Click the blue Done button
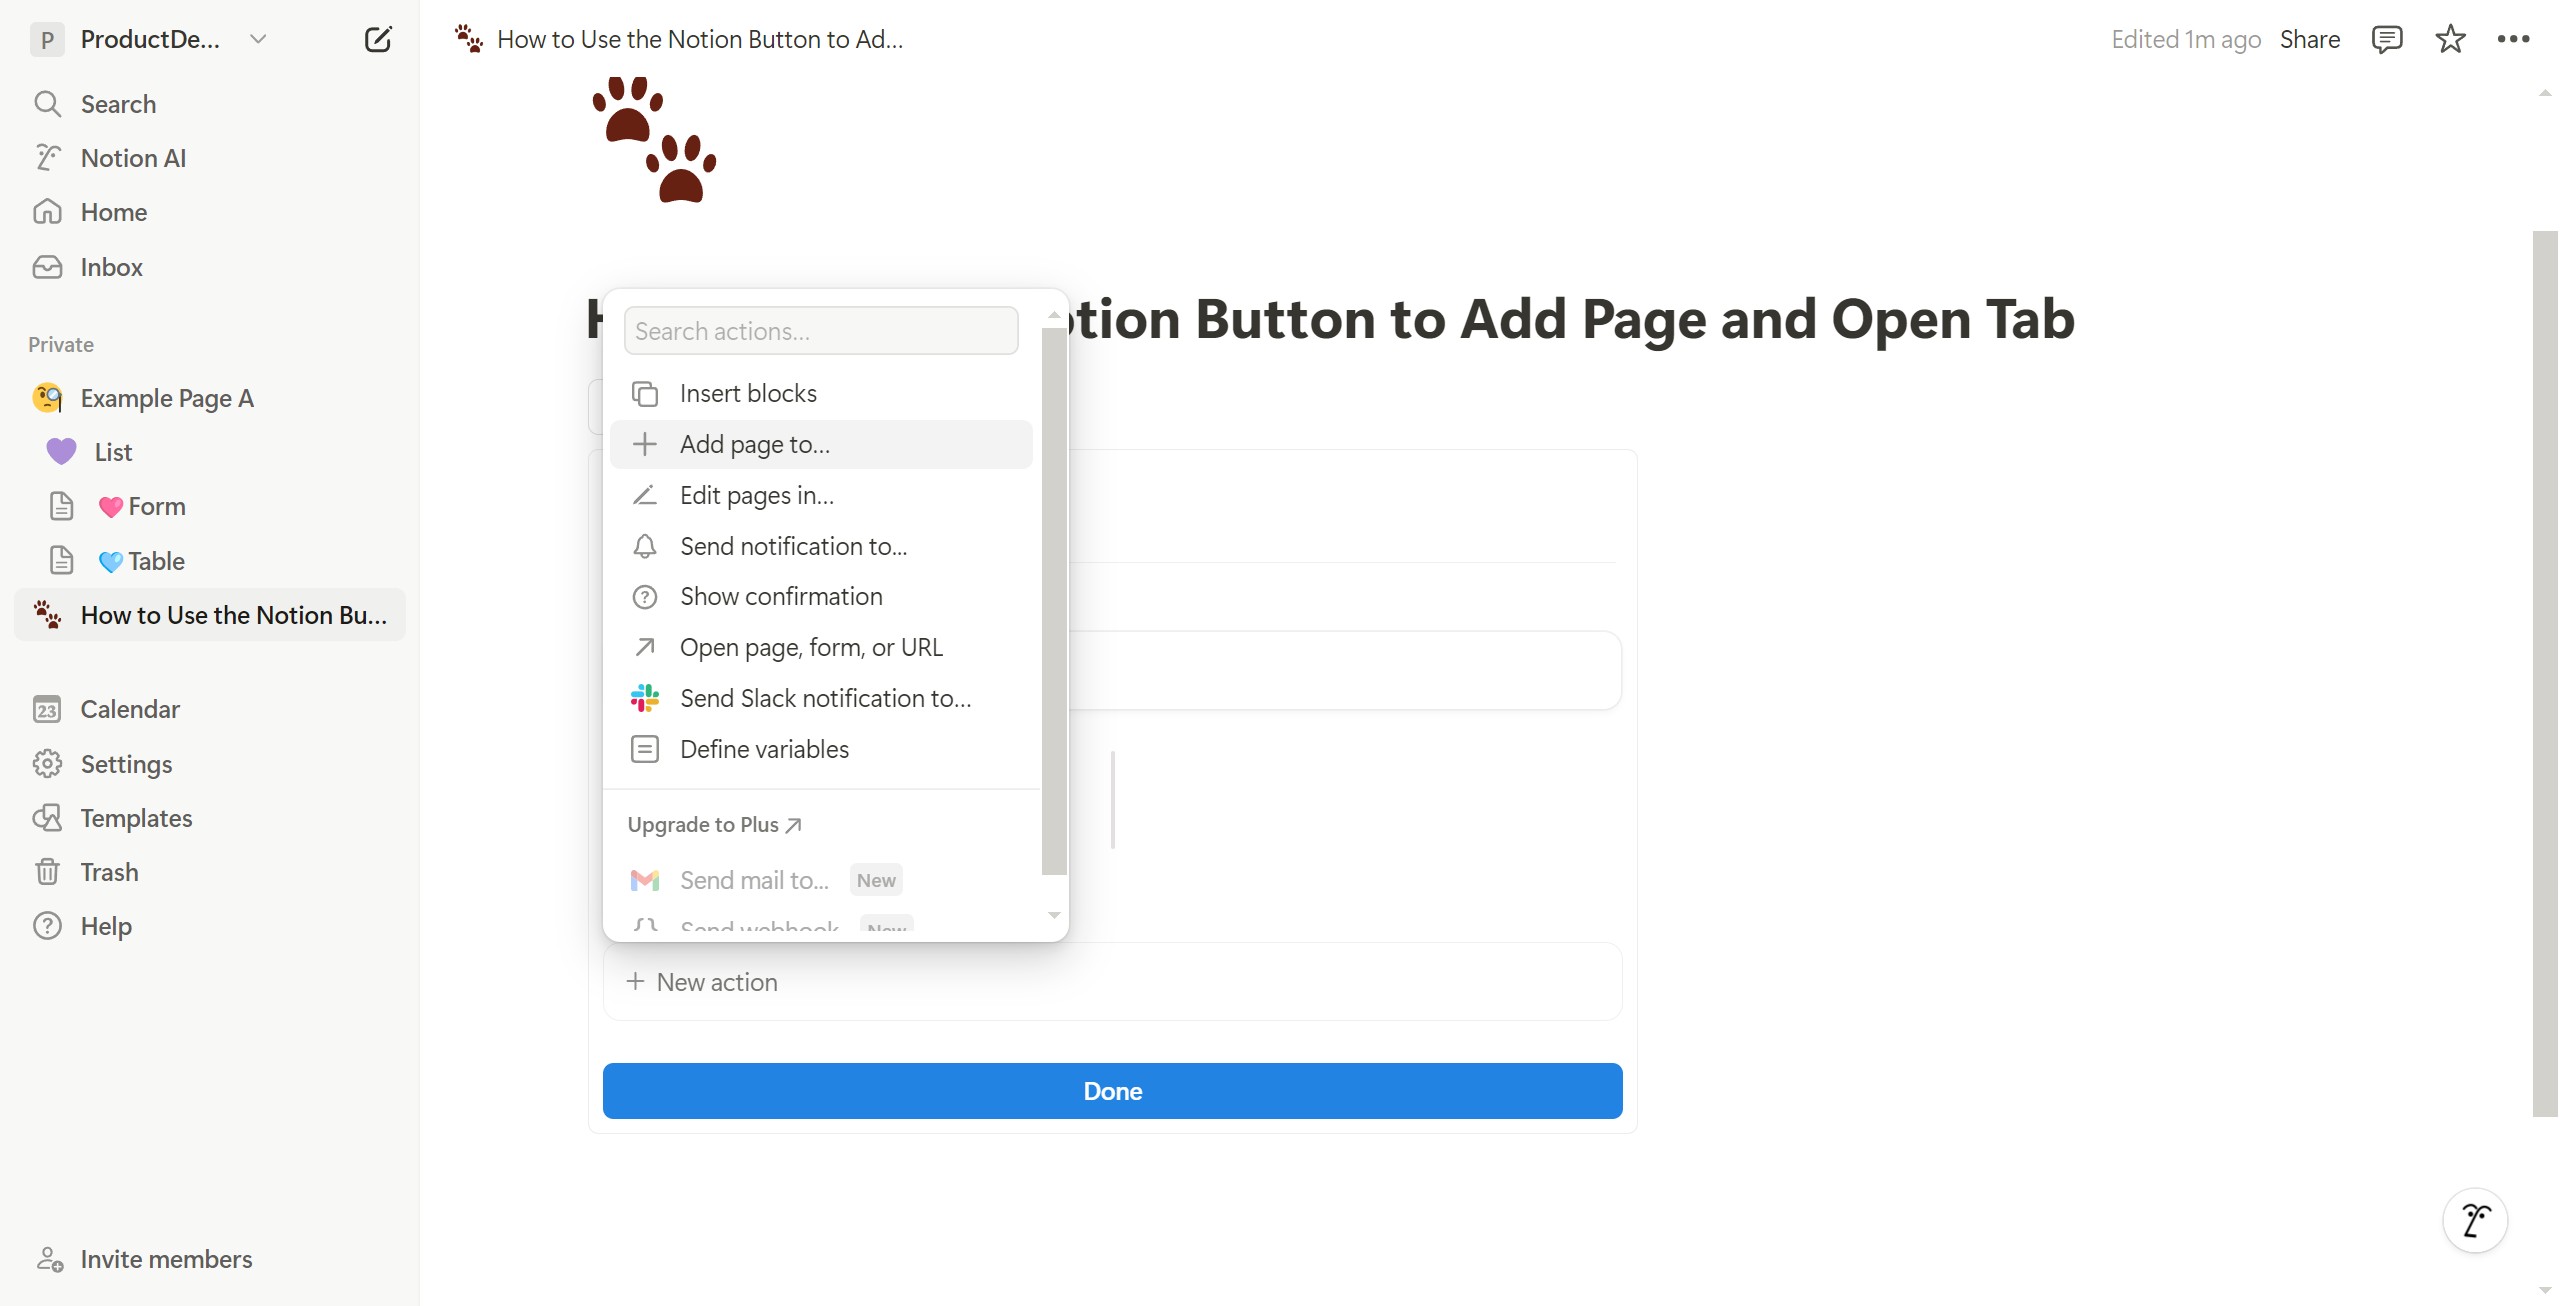The image size is (2561, 1306). point(1112,1091)
